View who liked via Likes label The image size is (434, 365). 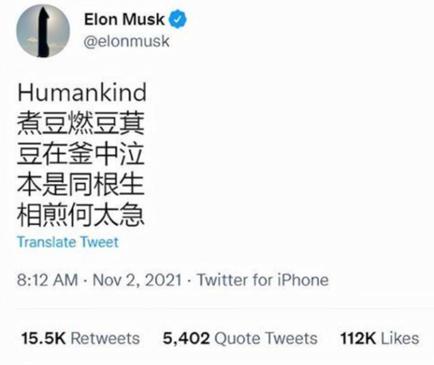pyautogui.click(x=400, y=338)
